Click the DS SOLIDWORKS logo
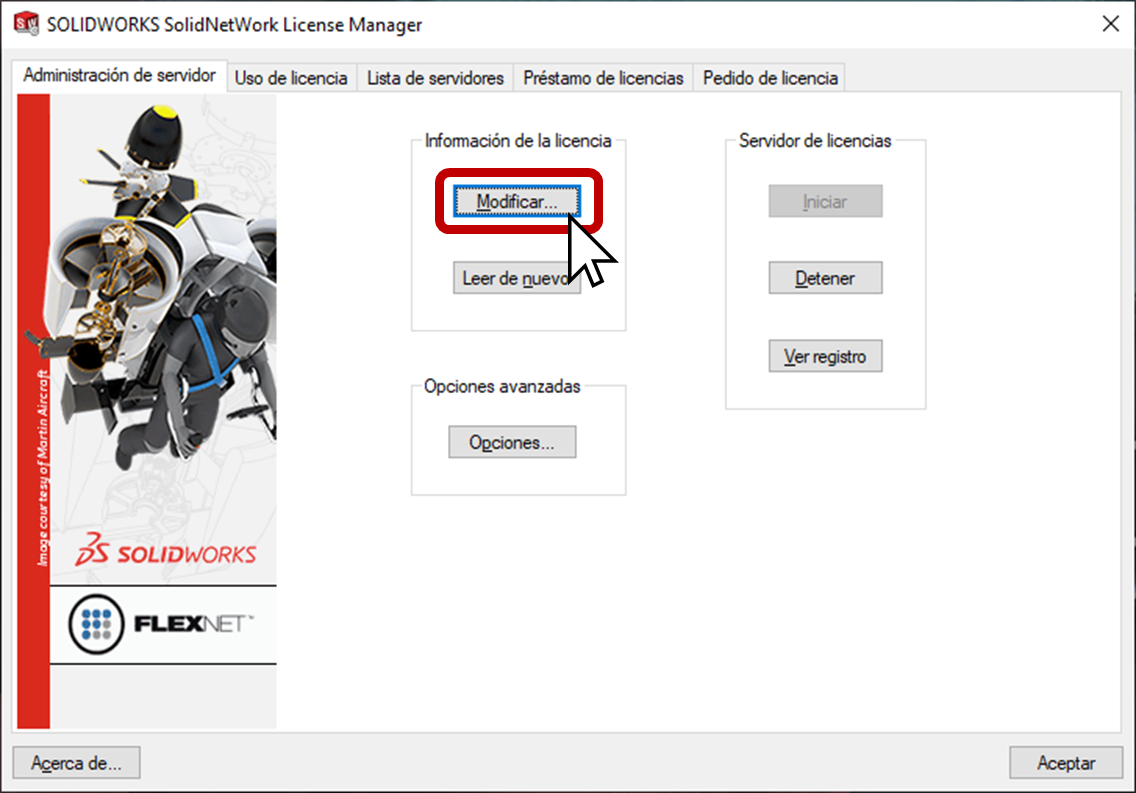1136x793 pixels. (166, 550)
